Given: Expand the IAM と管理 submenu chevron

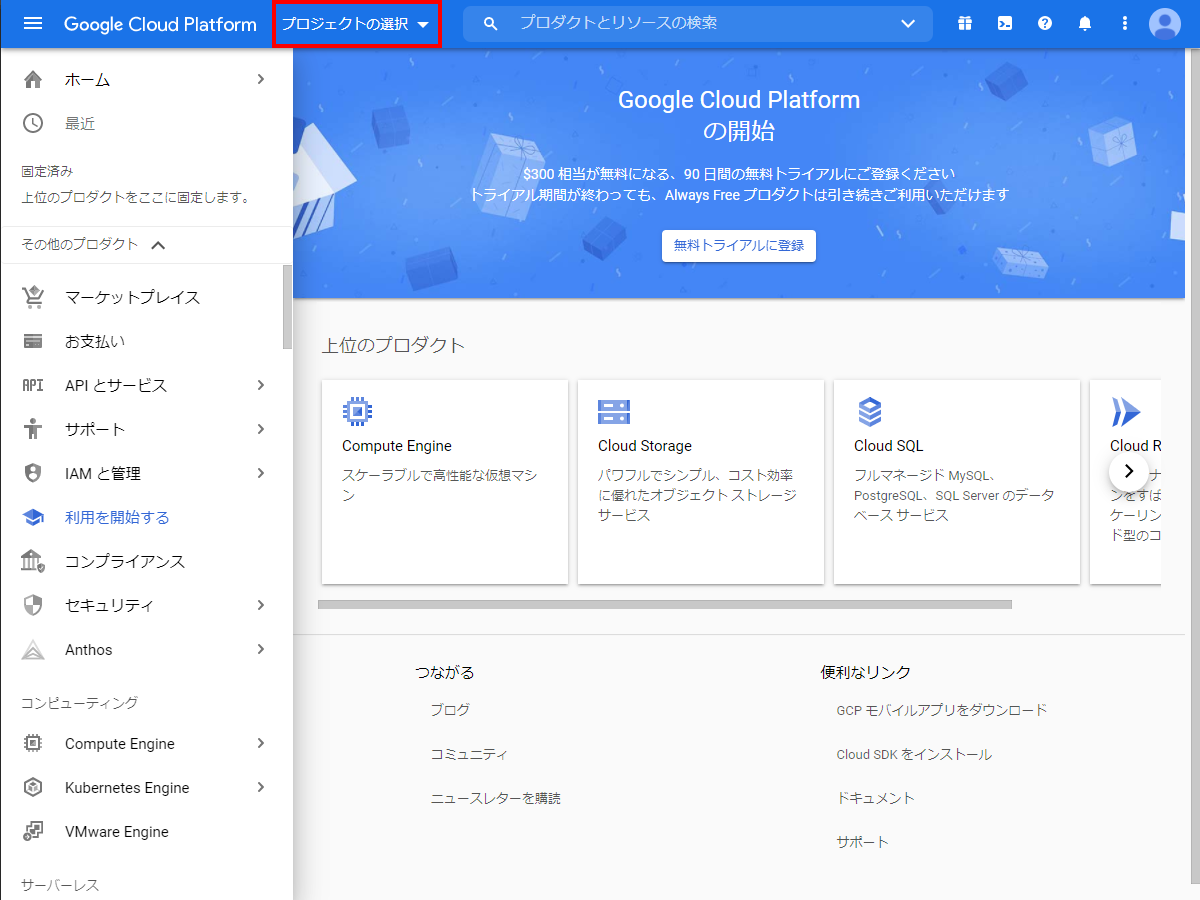Looking at the screenshot, I should pyautogui.click(x=261, y=473).
